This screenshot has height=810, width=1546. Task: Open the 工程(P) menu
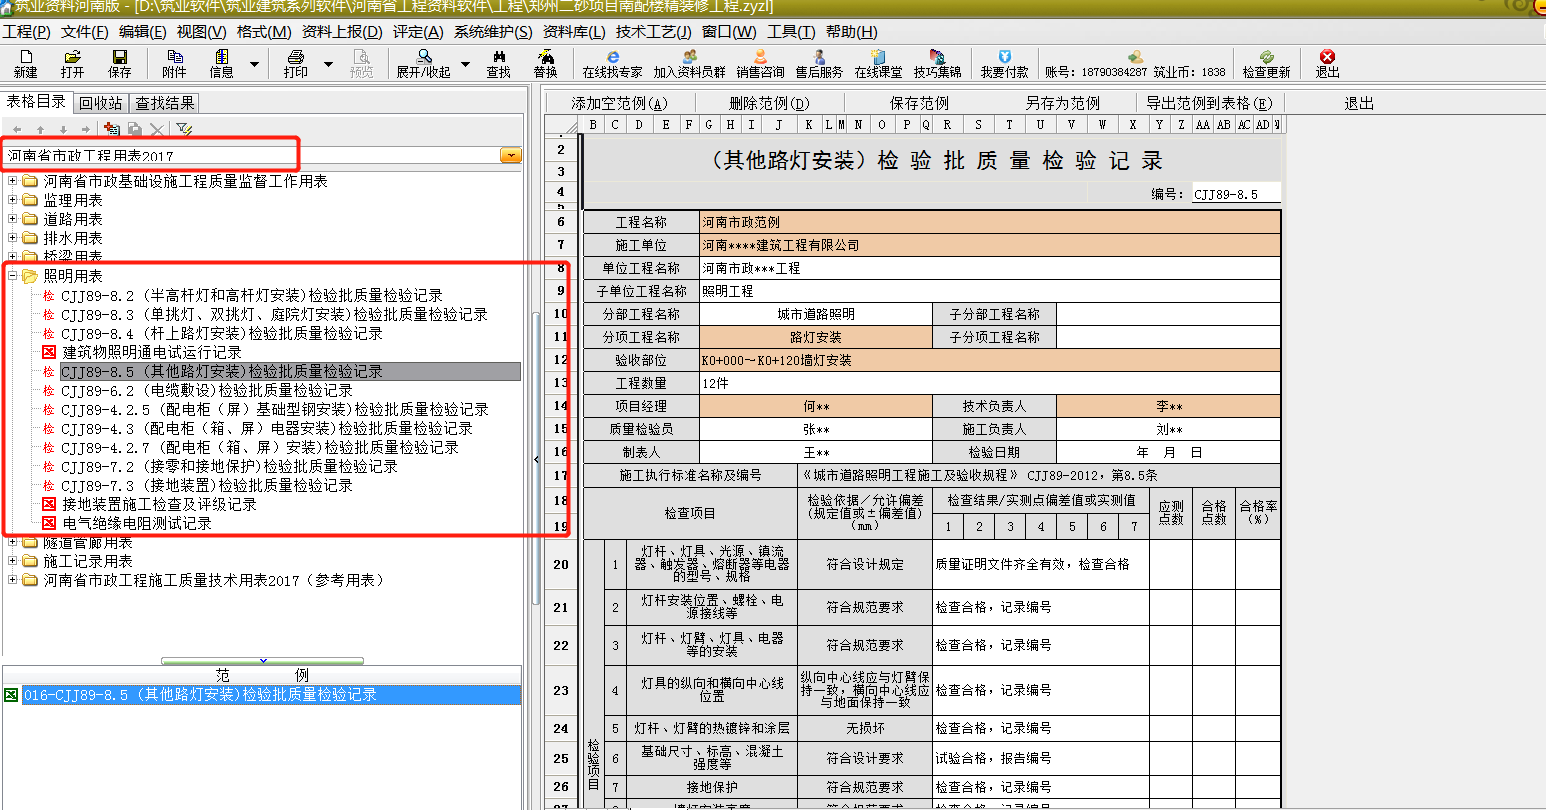pos(27,32)
